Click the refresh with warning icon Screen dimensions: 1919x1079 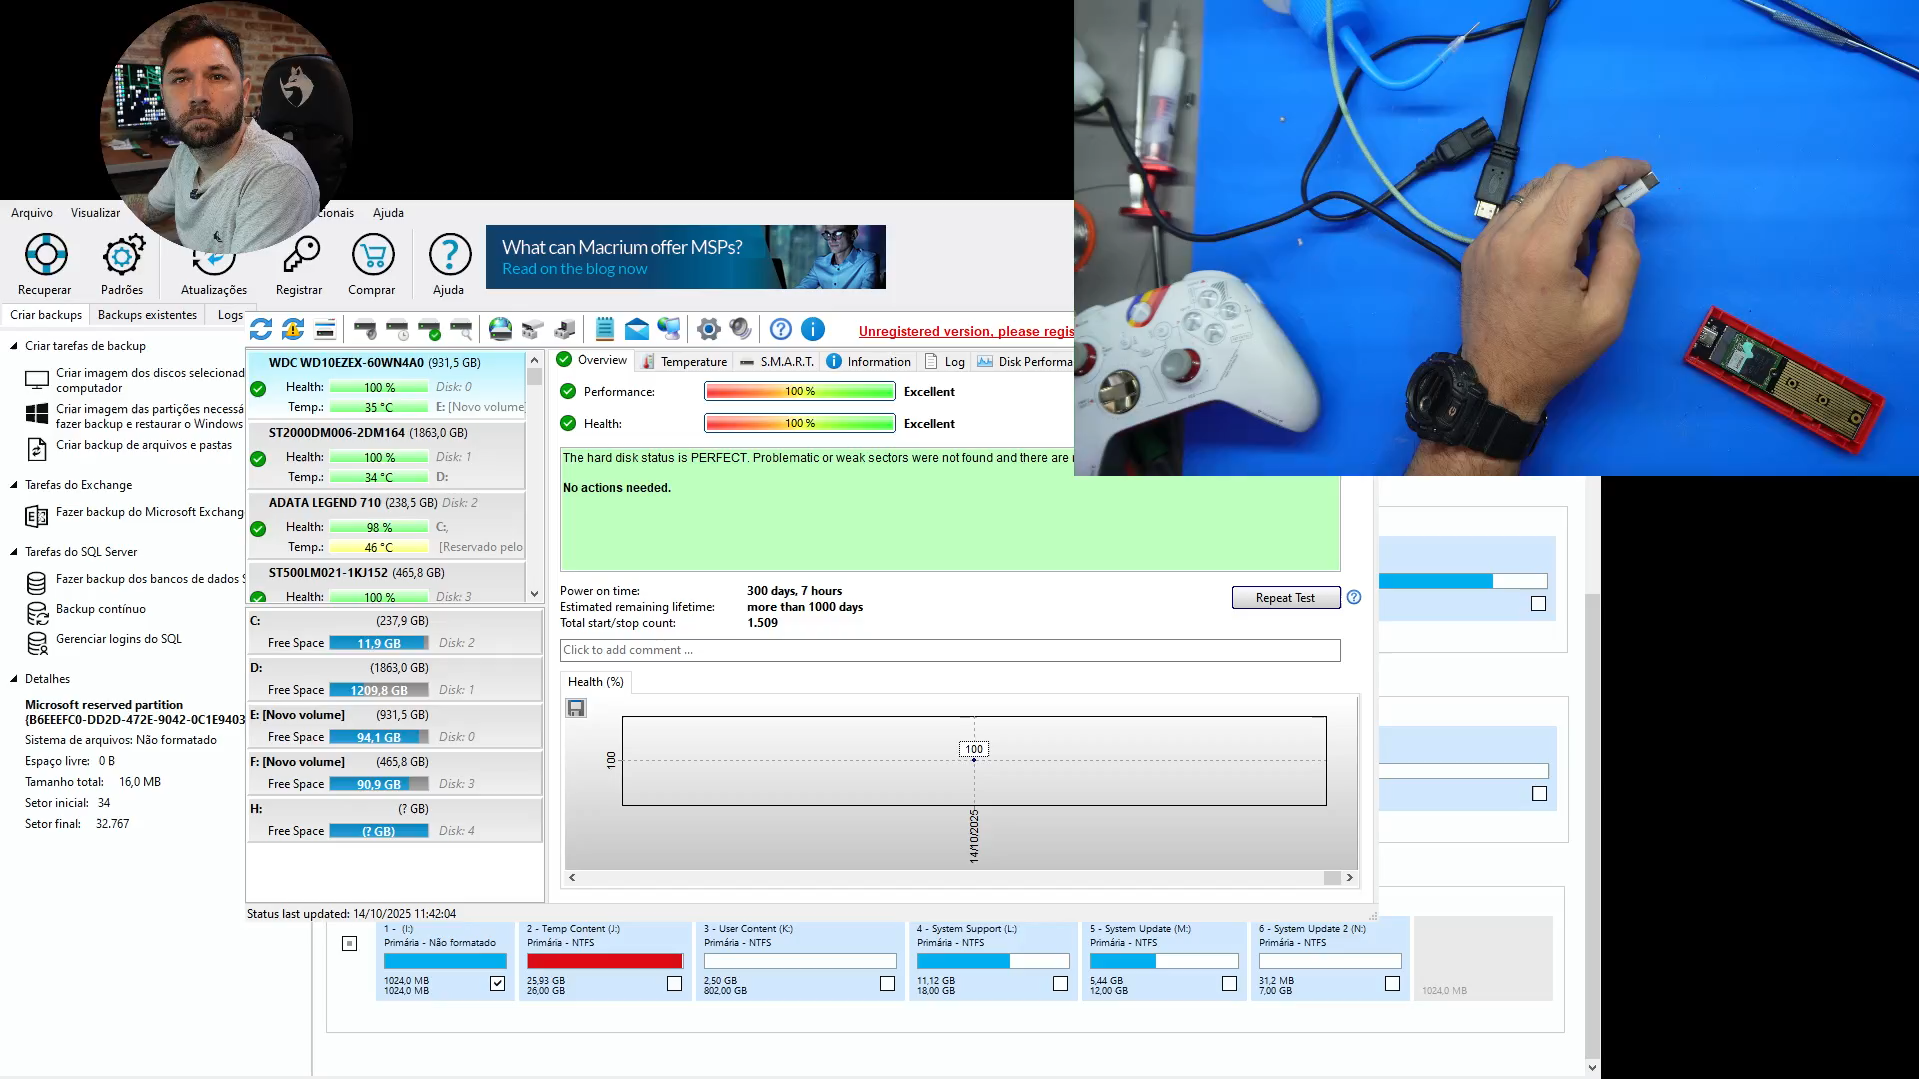(293, 329)
